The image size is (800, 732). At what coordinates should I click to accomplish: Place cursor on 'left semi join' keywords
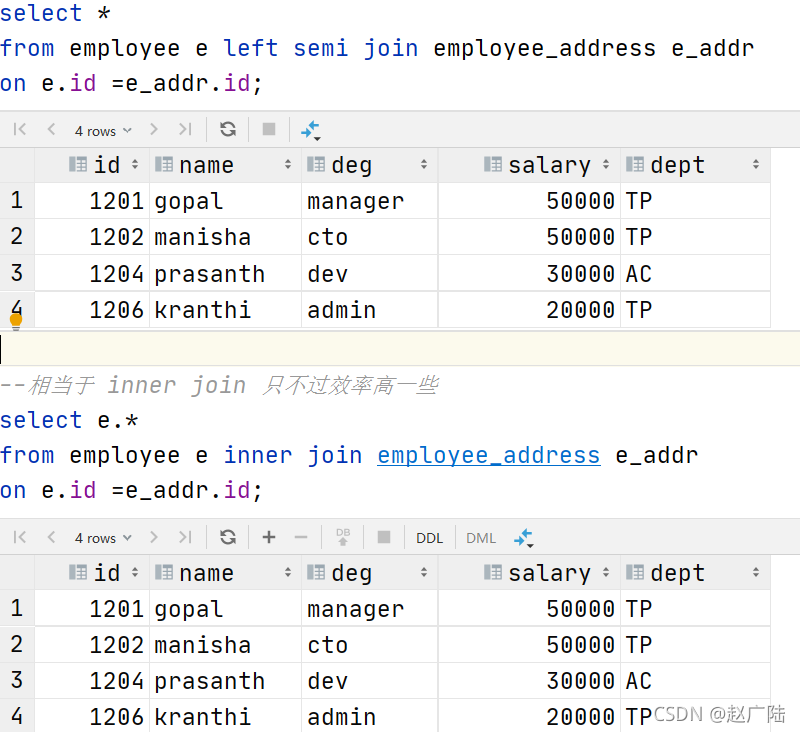(321, 48)
